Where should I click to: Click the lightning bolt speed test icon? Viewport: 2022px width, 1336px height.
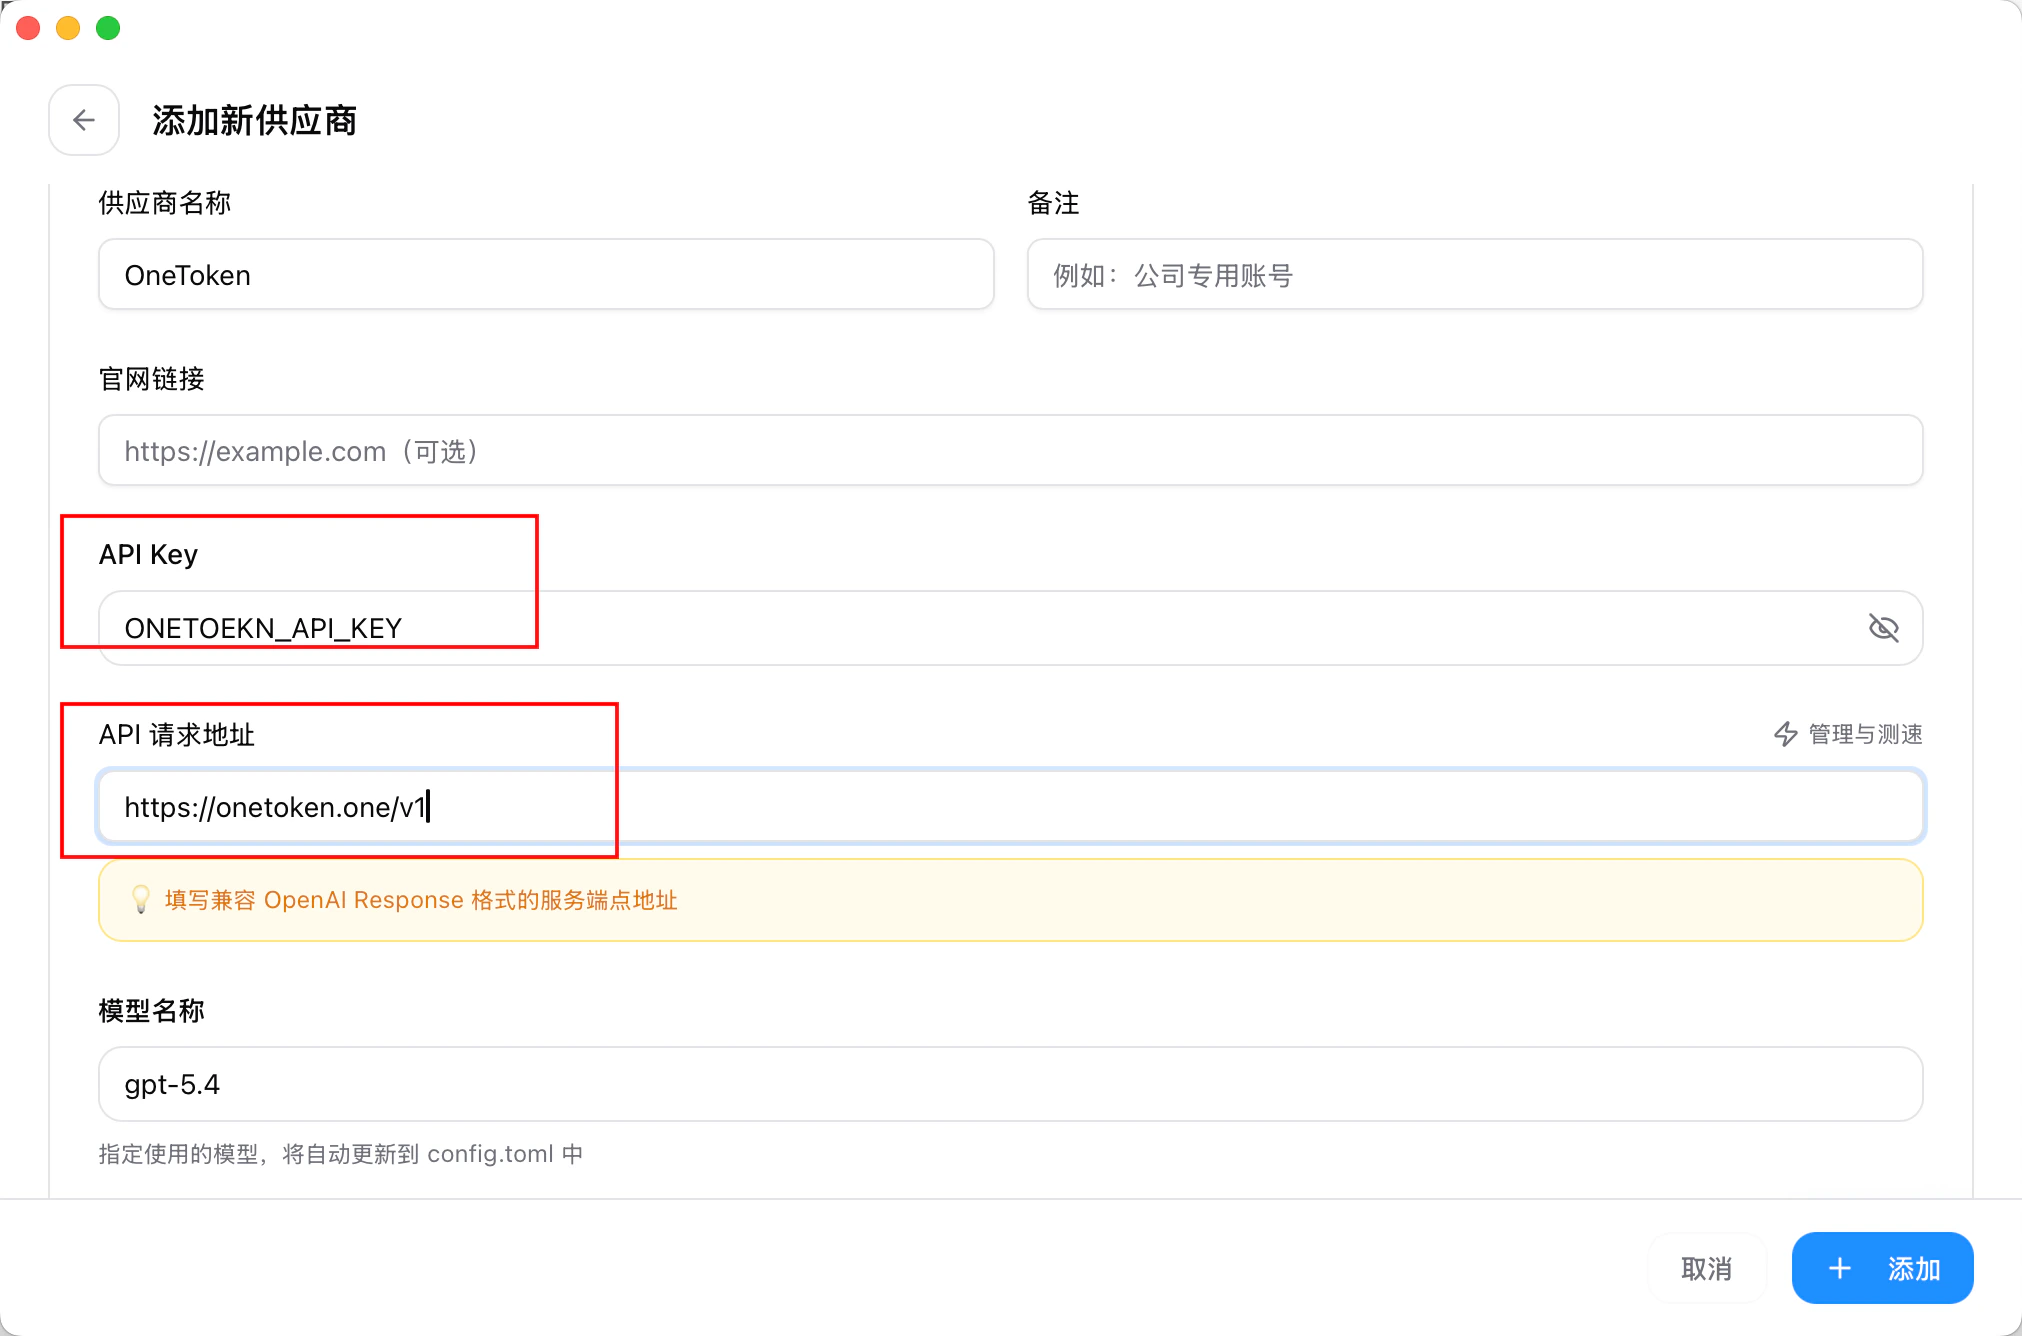[1785, 734]
